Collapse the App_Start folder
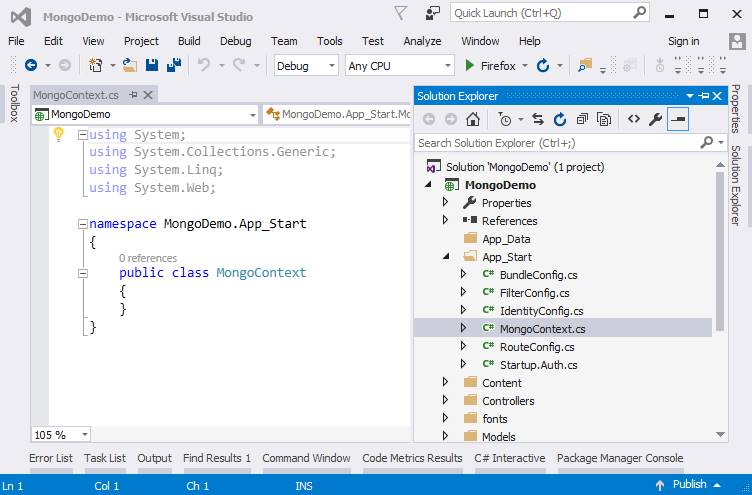Viewport: 752px width, 495px height. click(446, 256)
